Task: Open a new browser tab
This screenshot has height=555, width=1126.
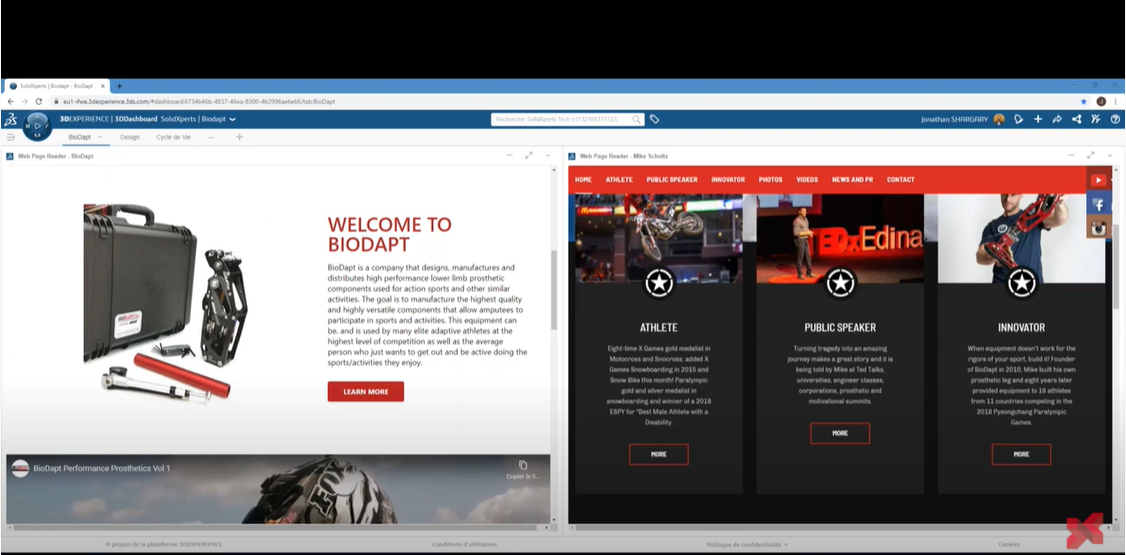Action: (119, 86)
